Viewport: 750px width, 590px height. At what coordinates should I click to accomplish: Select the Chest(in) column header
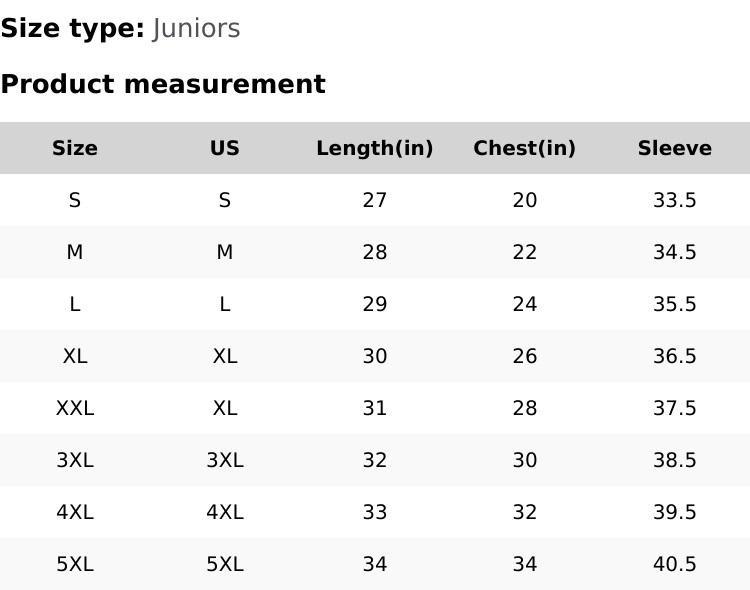coord(525,148)
